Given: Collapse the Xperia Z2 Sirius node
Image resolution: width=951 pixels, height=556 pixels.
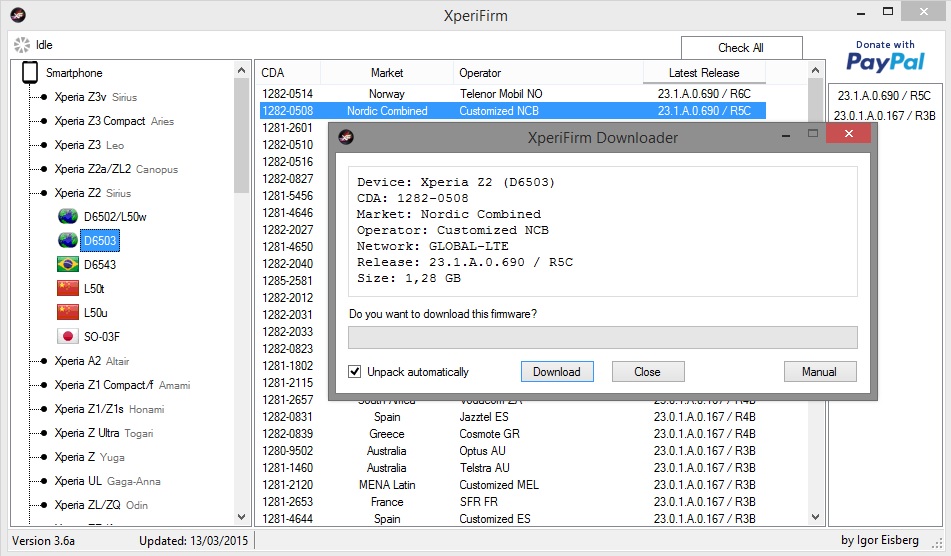Looking at the screenshot, I should [43, 193].
